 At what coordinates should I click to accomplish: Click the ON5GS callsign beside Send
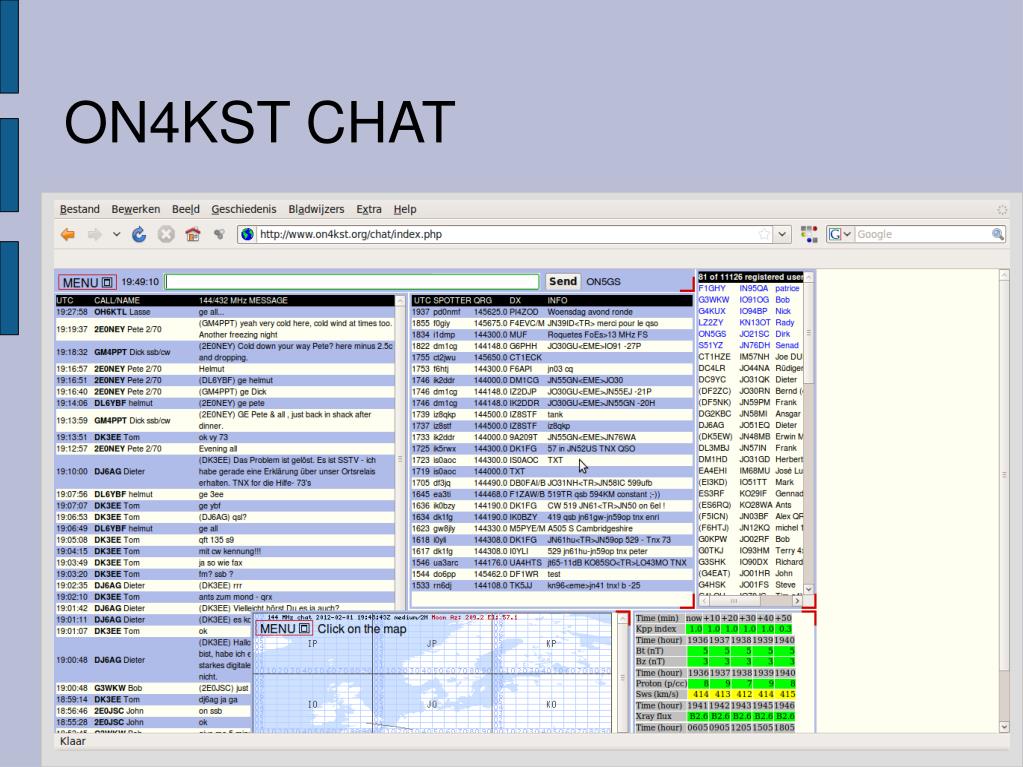pyautogui.click(x=603, y=282)
